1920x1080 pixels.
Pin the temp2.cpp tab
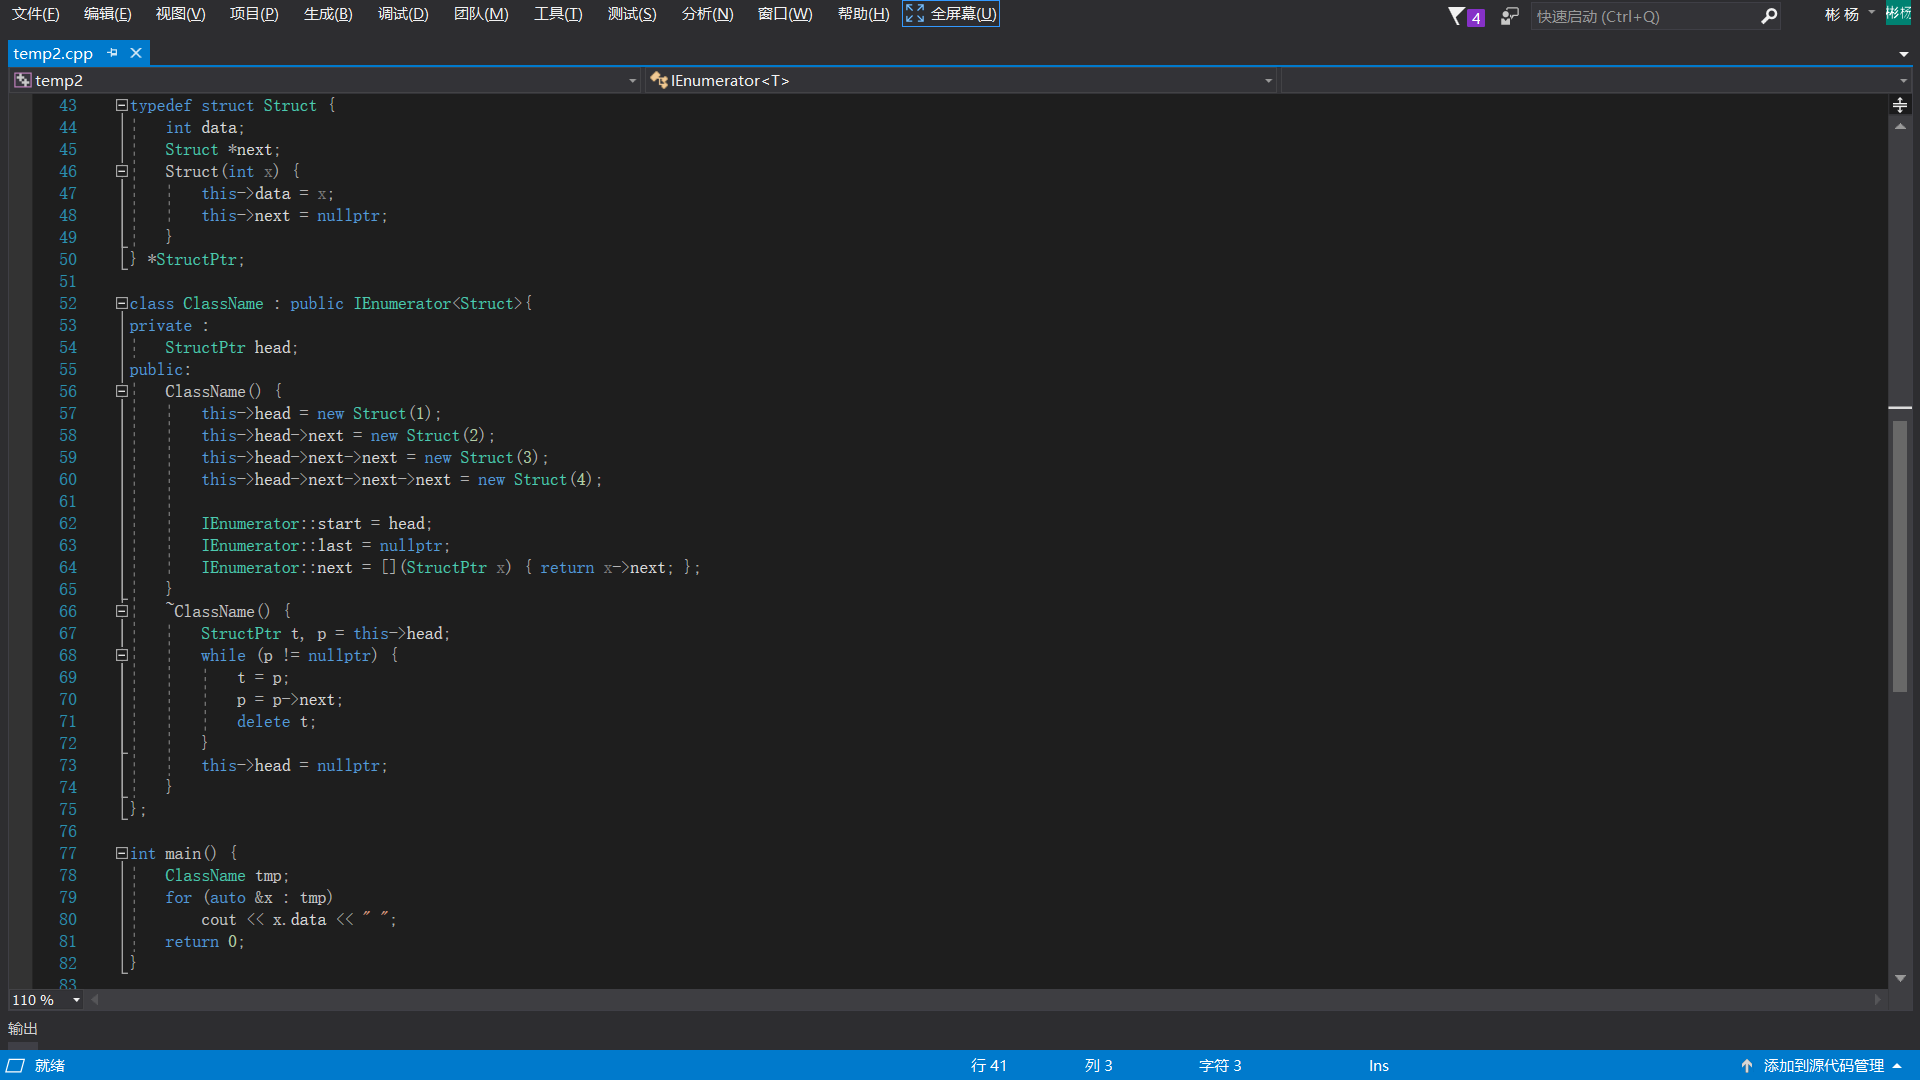point(112,53)
